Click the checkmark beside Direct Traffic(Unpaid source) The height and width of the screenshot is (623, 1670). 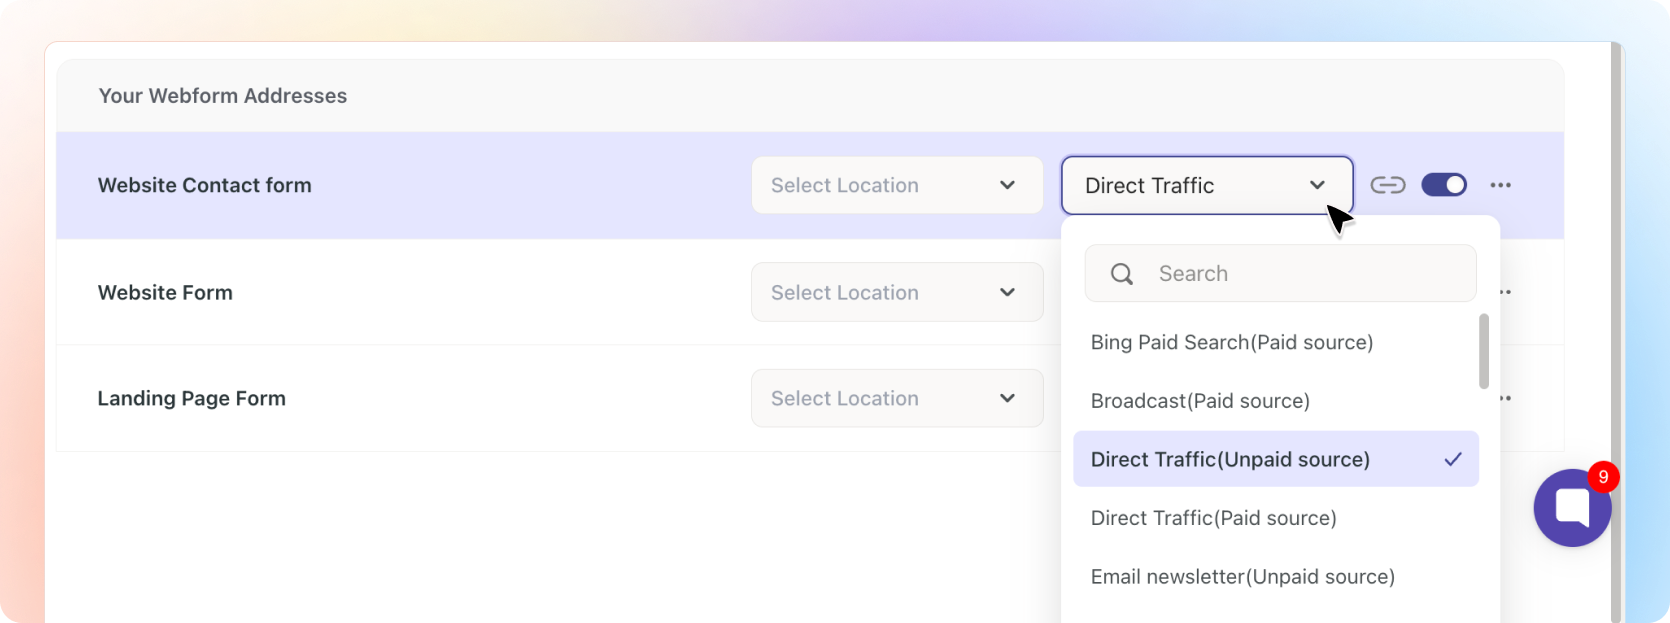click(1453, 459)
